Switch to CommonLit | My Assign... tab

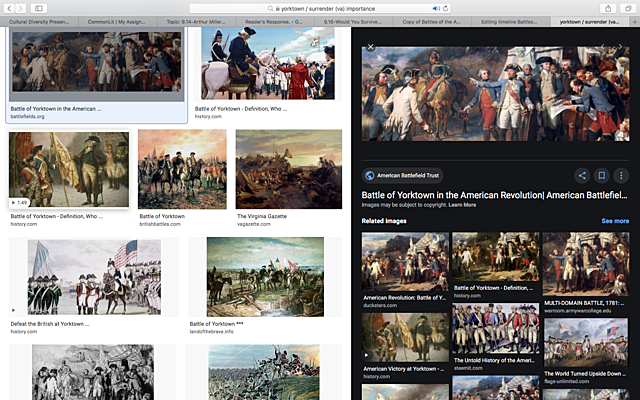(x=116, y=22)
